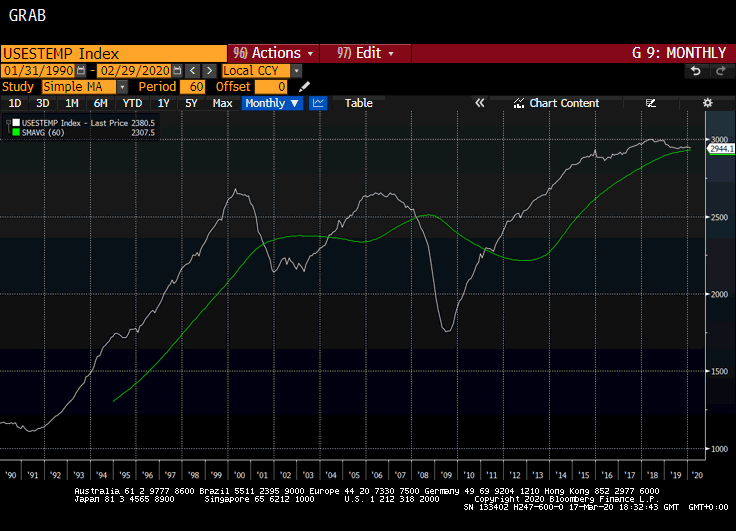The height and width of the screenshot is (531, 736).
Task: Click the pencil edit study icon
Action: (304, 87)
